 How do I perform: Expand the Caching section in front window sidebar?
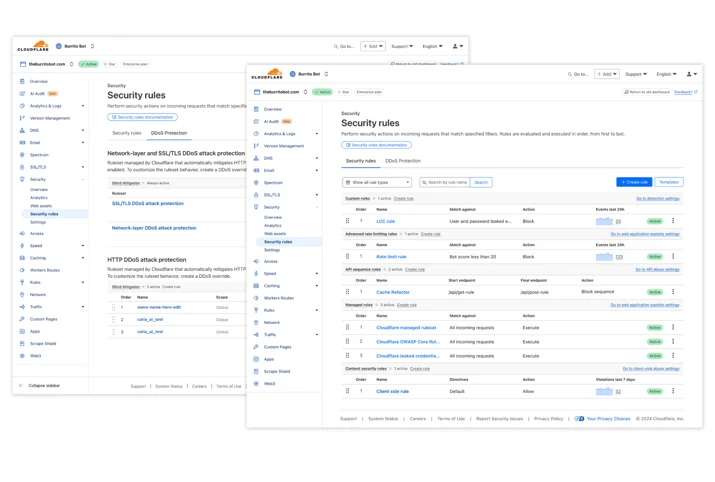(x=317, y=286)
